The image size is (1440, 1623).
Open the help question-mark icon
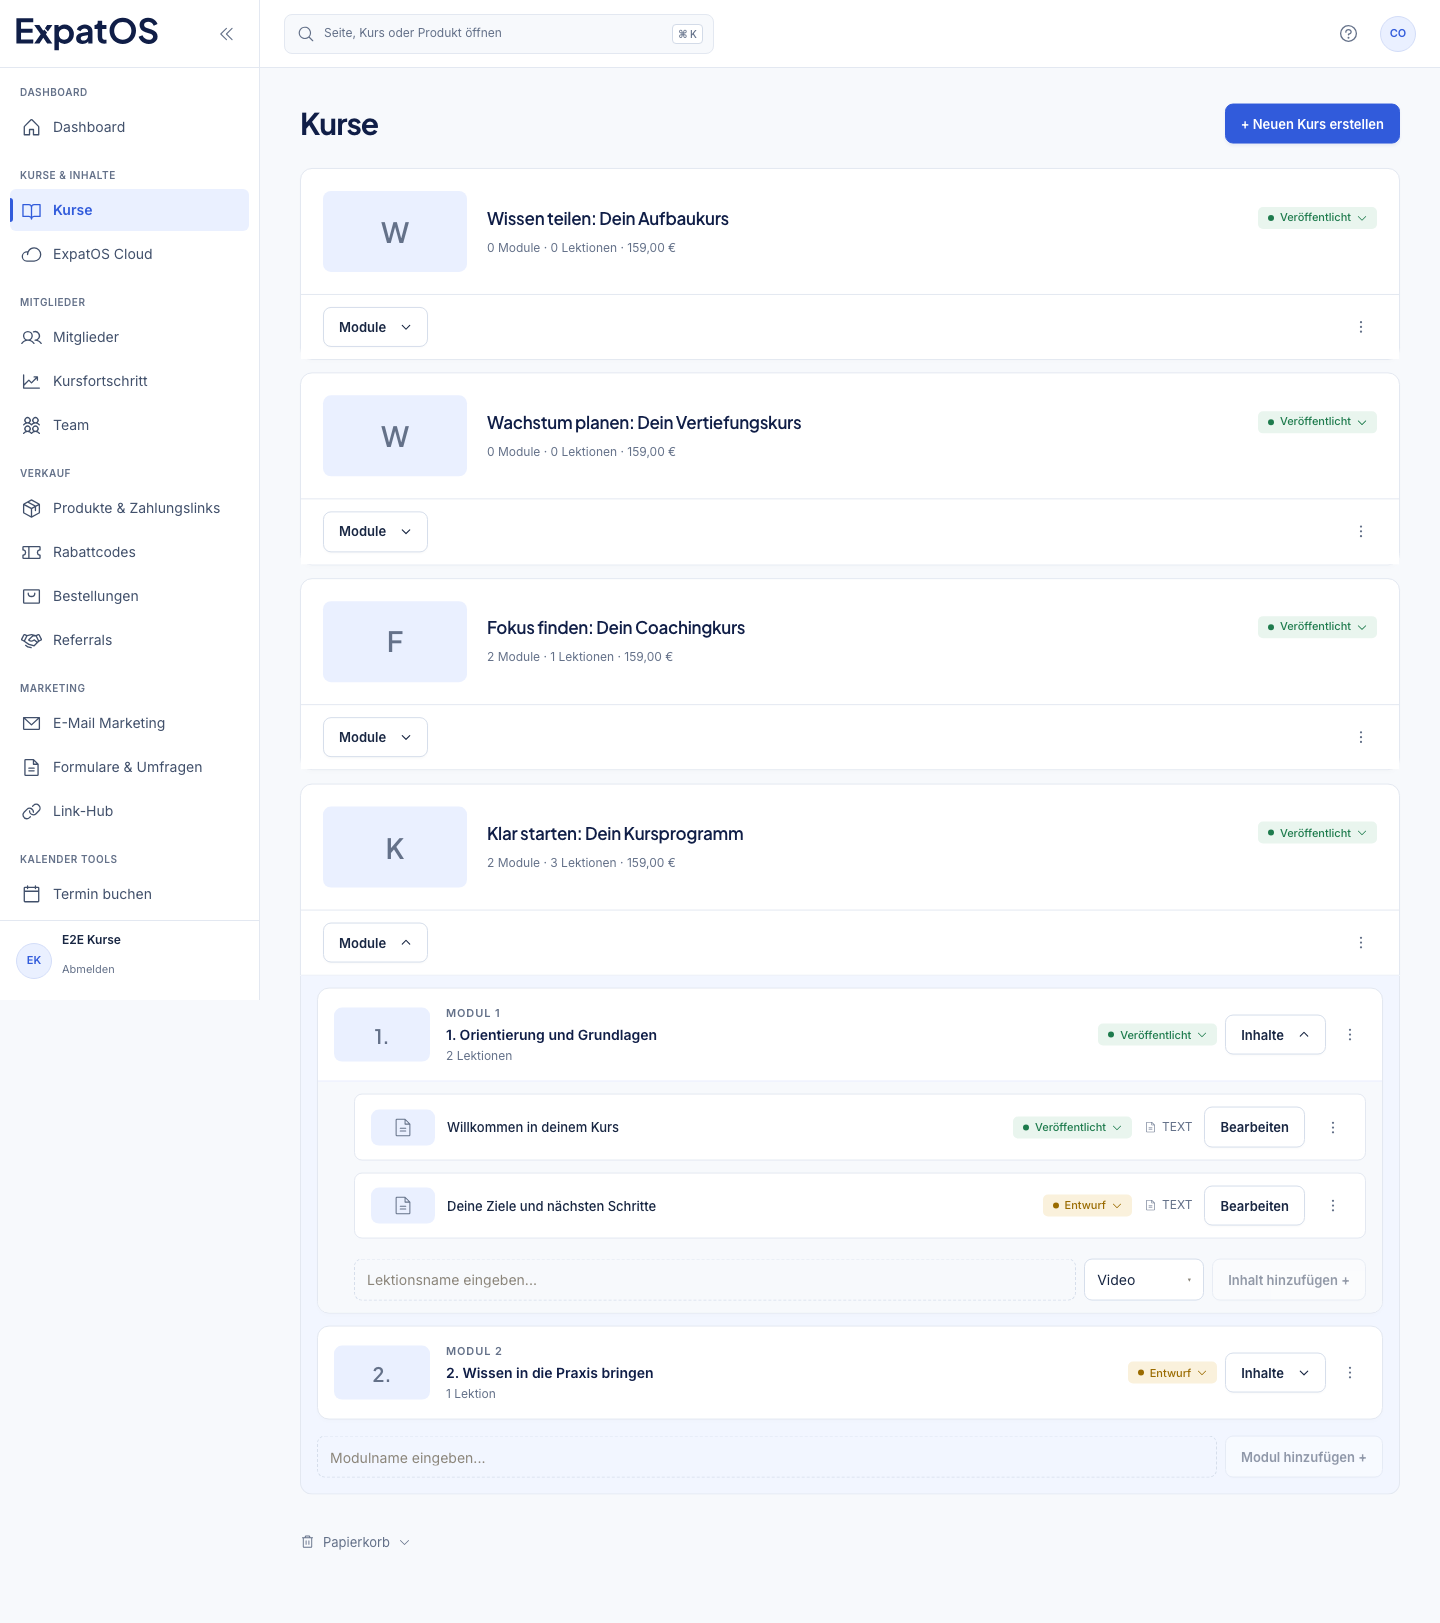(x=1348, y=34)
